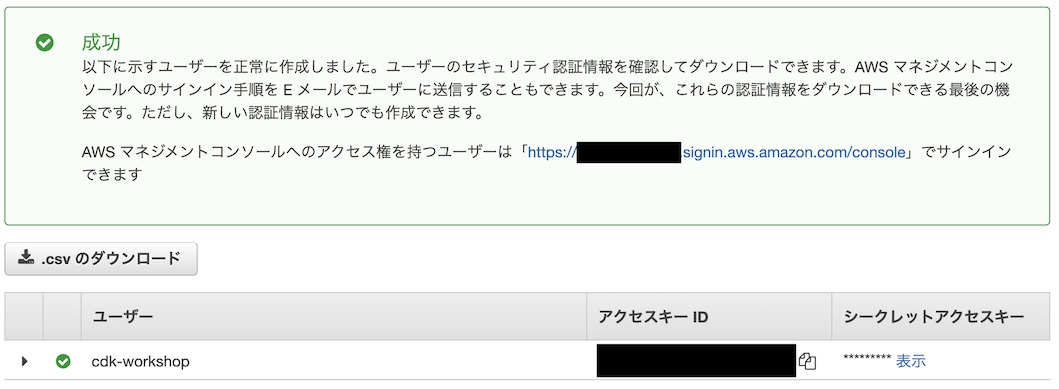Show the secret access key via 表示

tap(910, 361)
